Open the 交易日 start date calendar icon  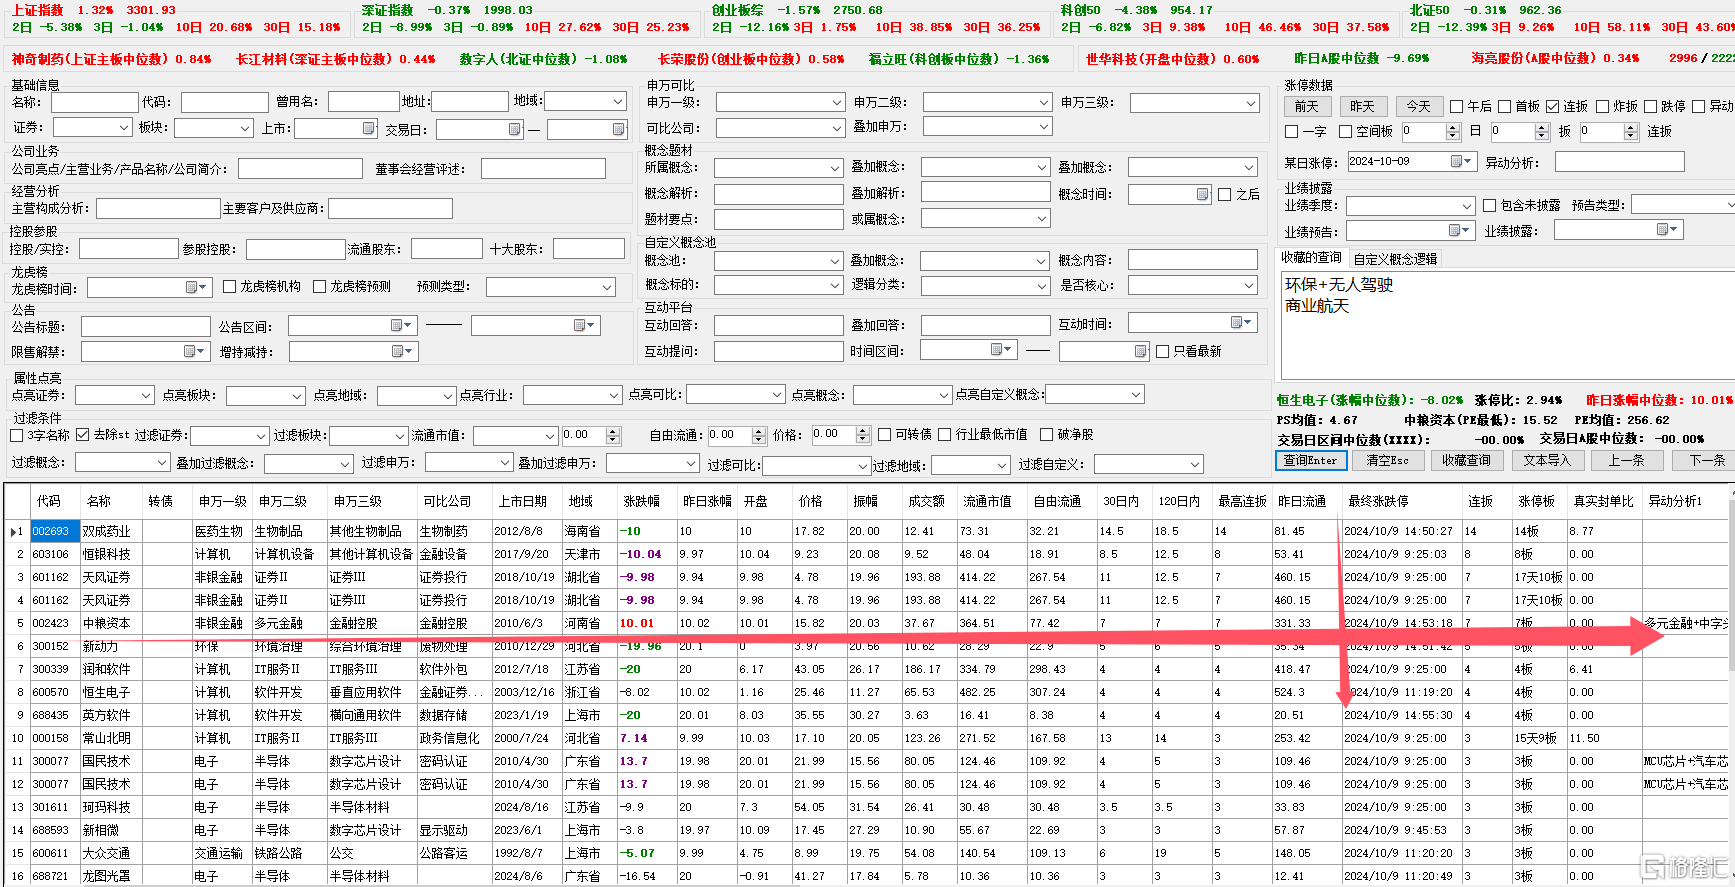click(x=514, y=129)
